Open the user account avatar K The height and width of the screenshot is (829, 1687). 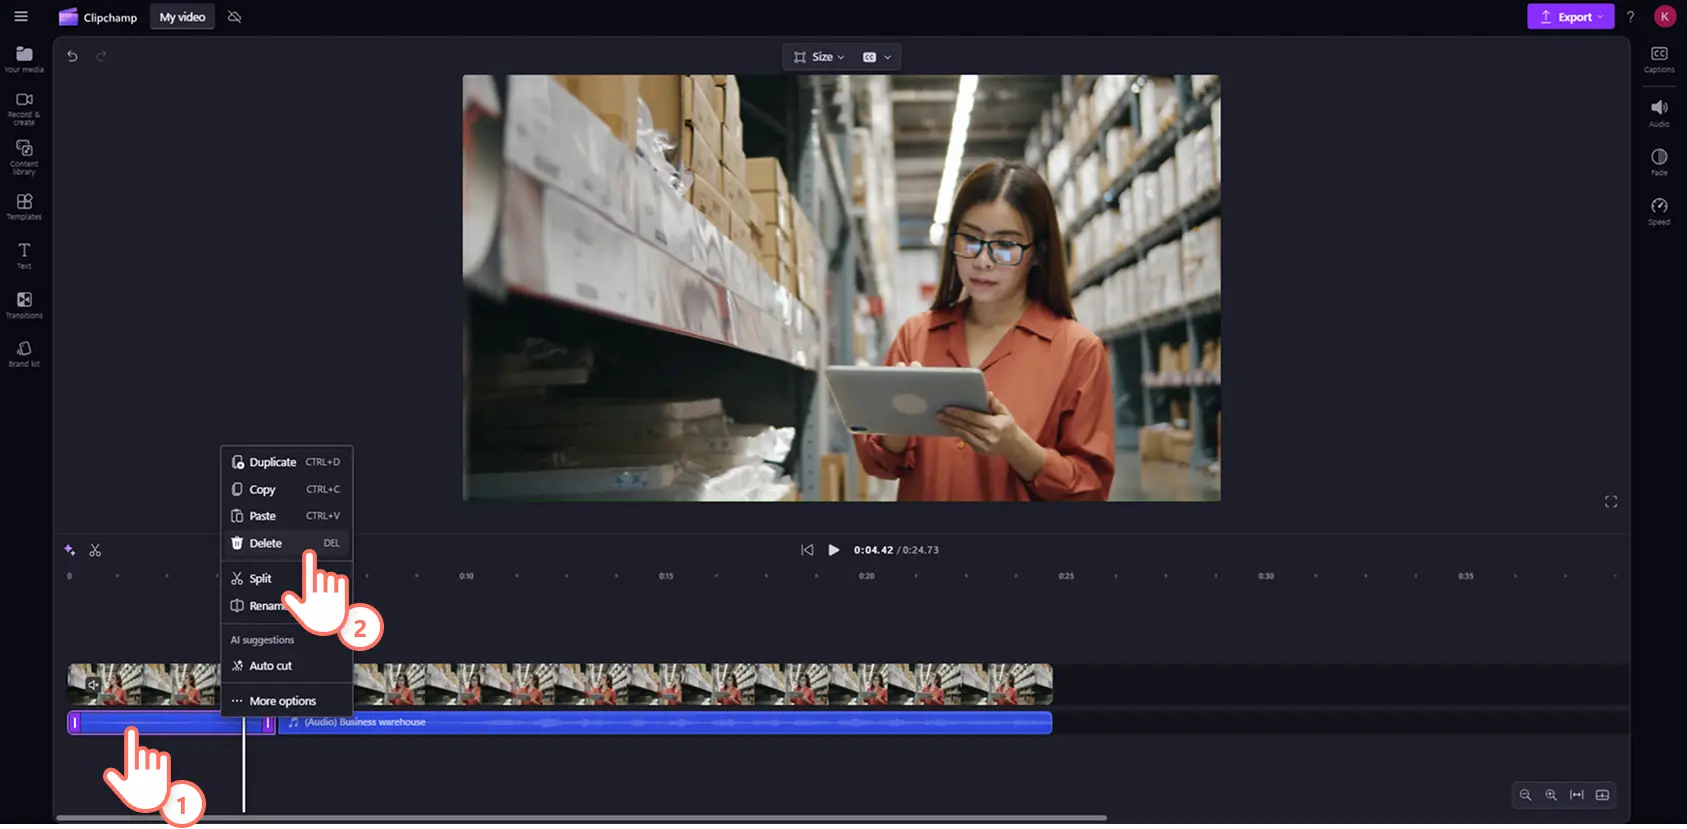coord(1664,16)
